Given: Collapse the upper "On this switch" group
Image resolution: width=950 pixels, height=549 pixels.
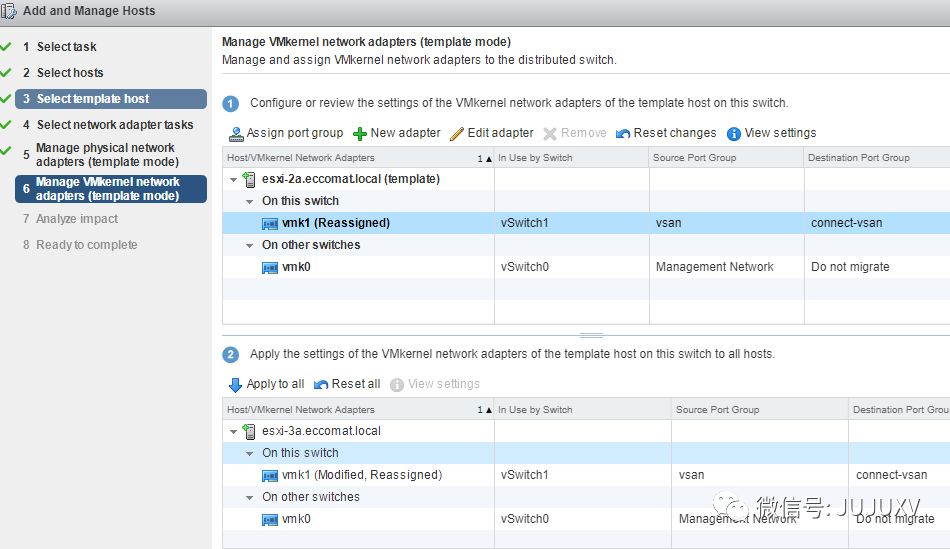Looking at the screenshot, I should (x=250, y=202).
